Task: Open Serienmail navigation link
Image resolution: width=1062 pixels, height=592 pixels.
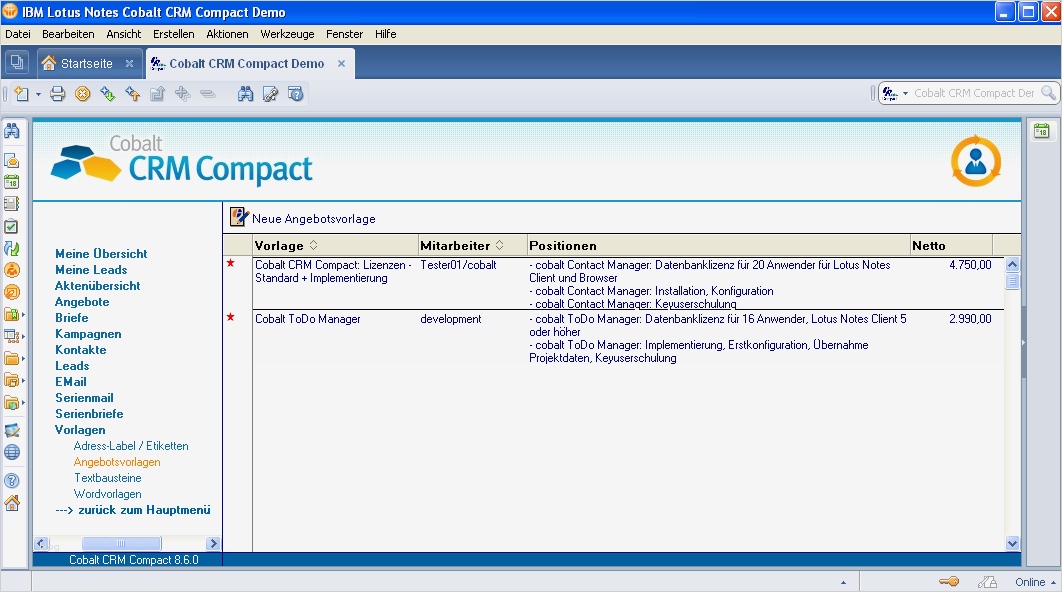Action: [x=84, y=398]
